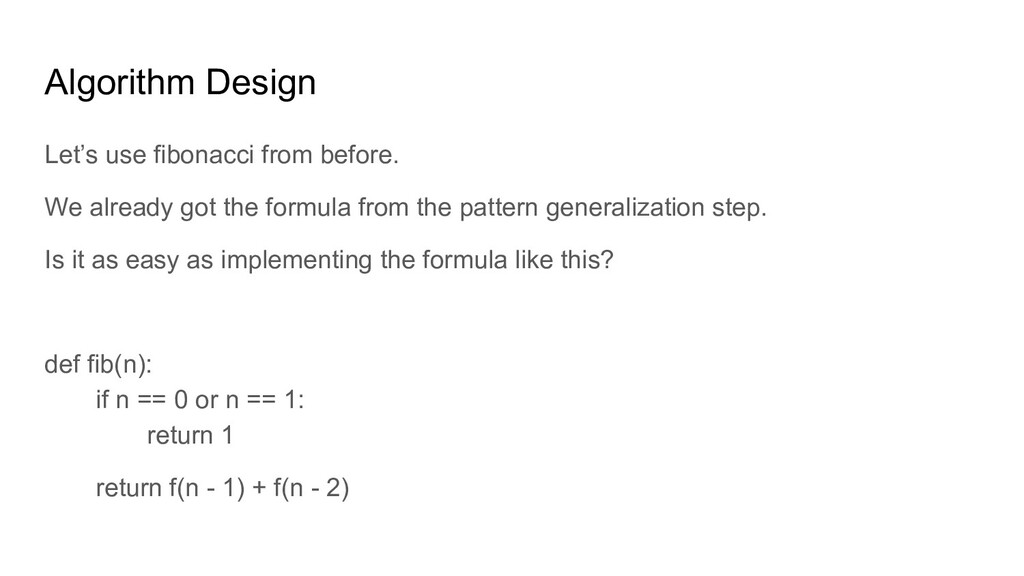This screenshot has height=576, width=1024.
Task: Click the "or" keyword in the if statement
Action: pos(206,400)
